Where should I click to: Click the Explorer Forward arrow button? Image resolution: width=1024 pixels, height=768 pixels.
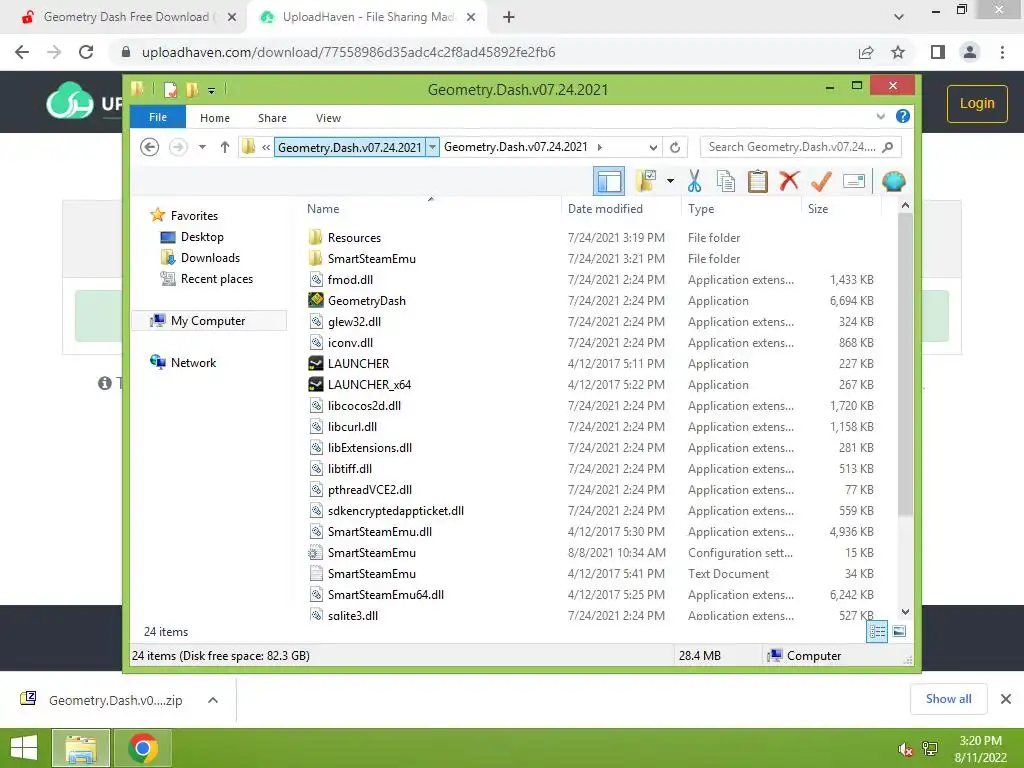coord(178,147)
